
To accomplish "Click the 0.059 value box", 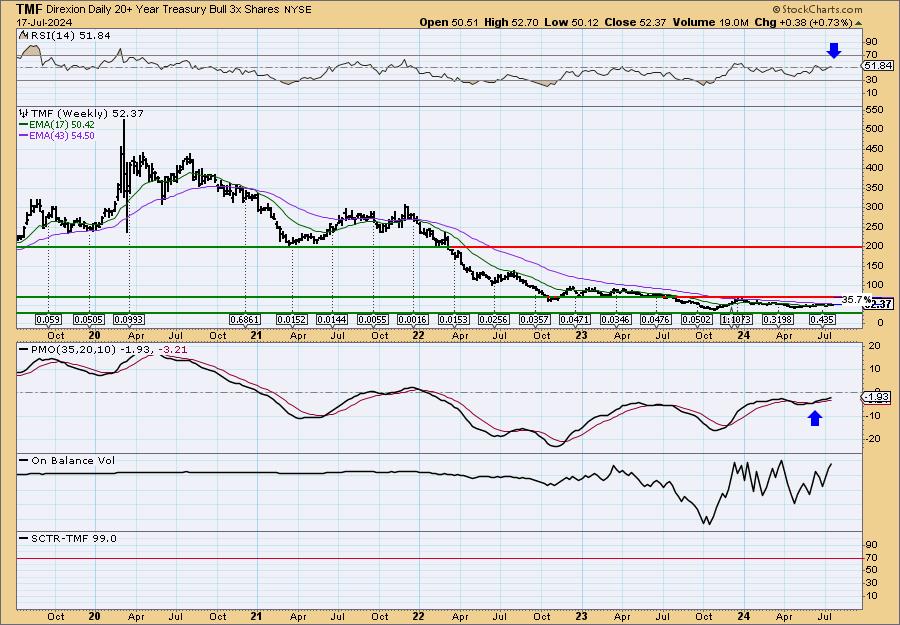I will [48, 320].
